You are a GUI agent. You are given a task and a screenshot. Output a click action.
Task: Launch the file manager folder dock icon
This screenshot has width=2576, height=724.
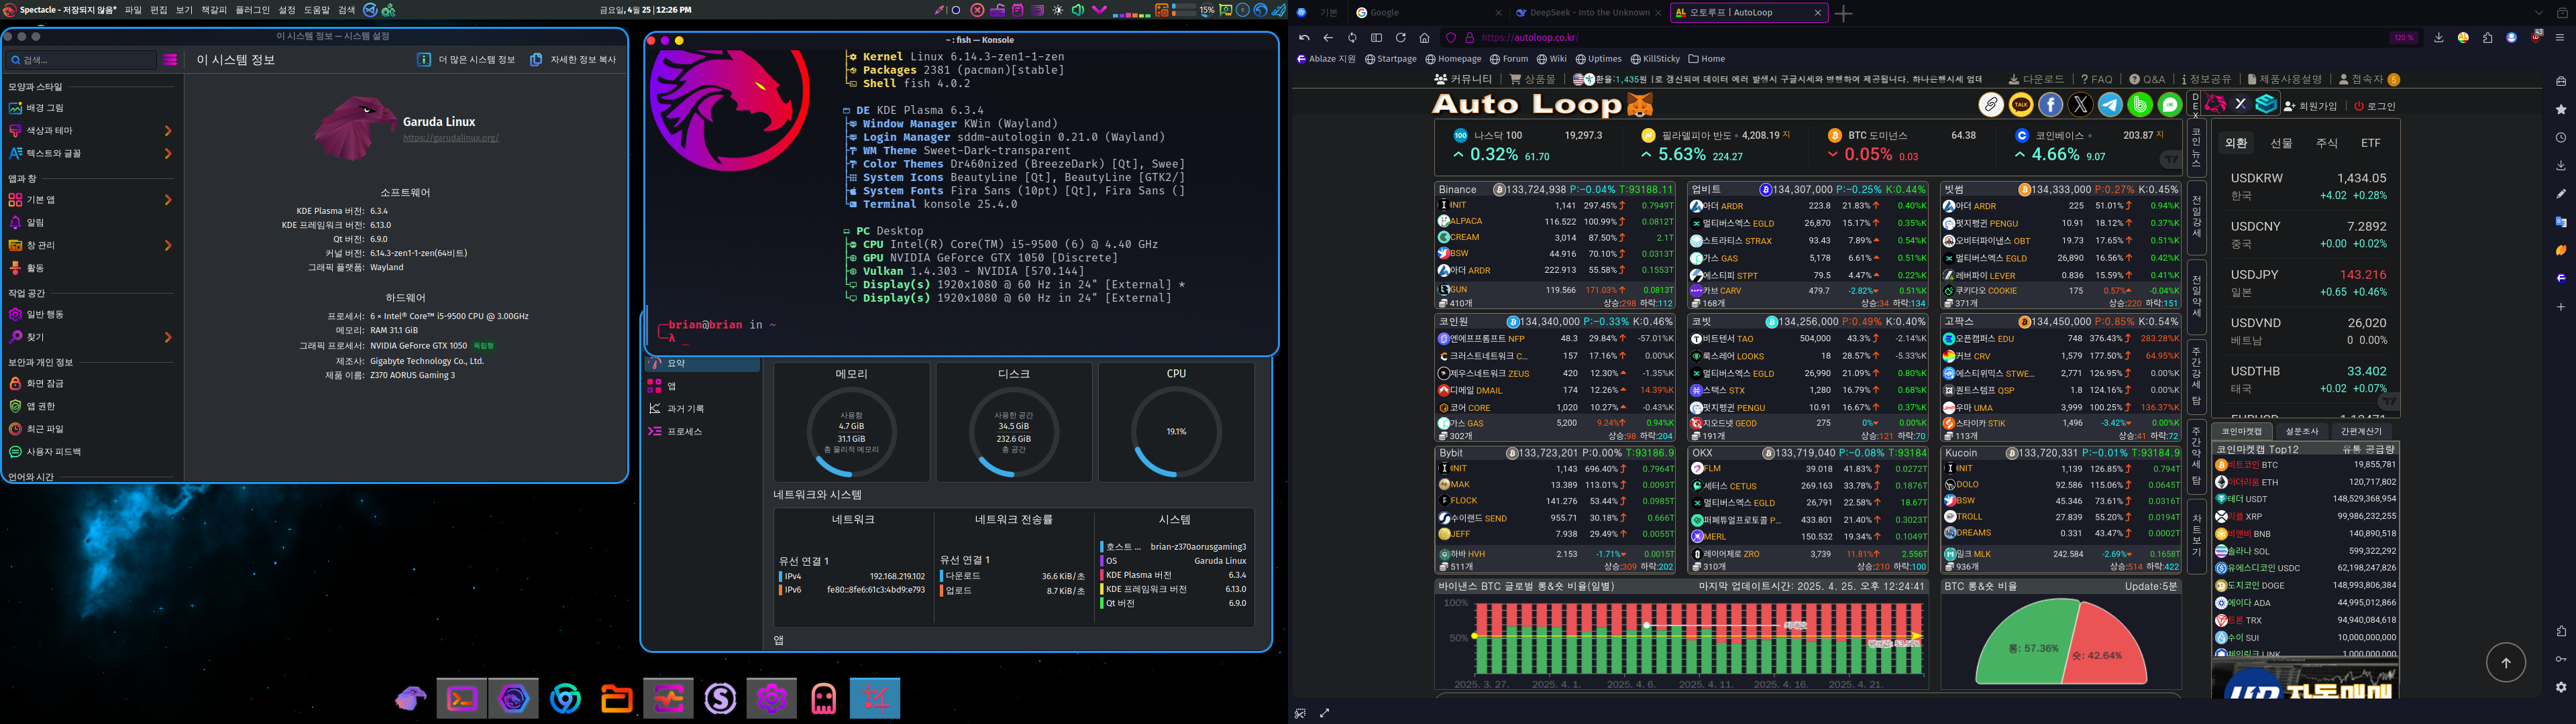click(617, 699)
